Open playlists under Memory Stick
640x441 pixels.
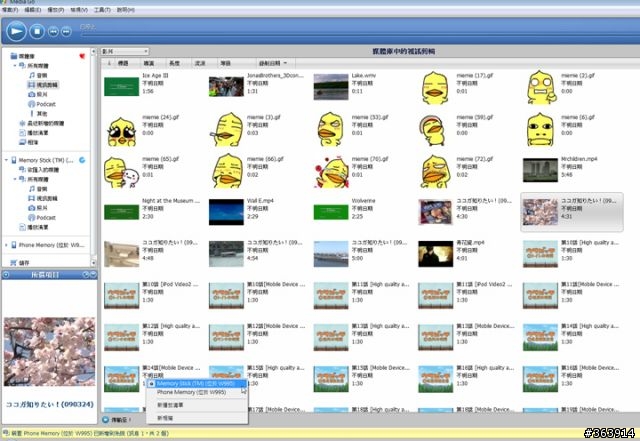click(33, 227)
